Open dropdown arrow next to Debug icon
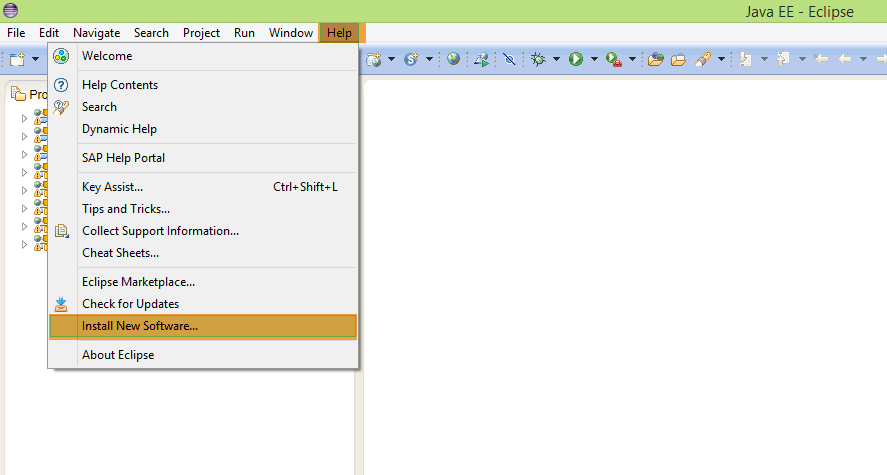The image size is (887, 475). coord(555,59)
